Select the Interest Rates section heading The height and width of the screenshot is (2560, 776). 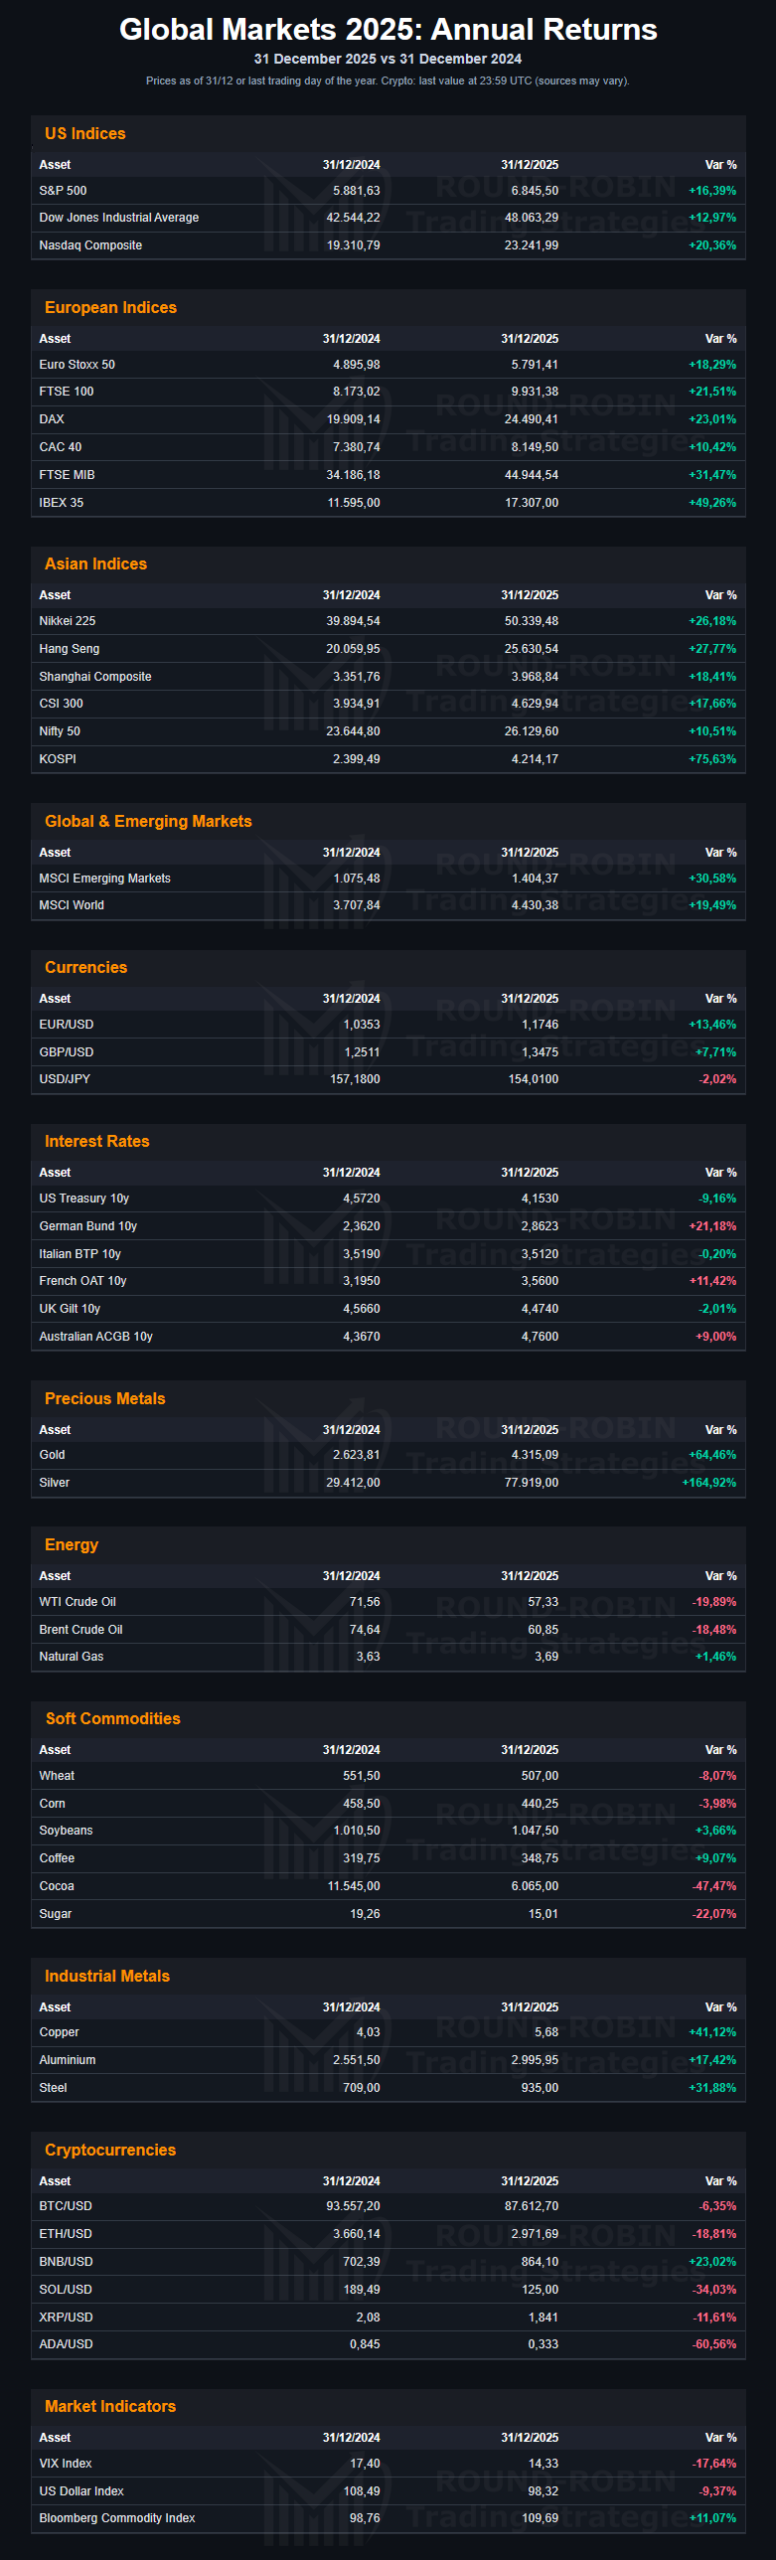pyautogui.click(x=97, y=1142)
